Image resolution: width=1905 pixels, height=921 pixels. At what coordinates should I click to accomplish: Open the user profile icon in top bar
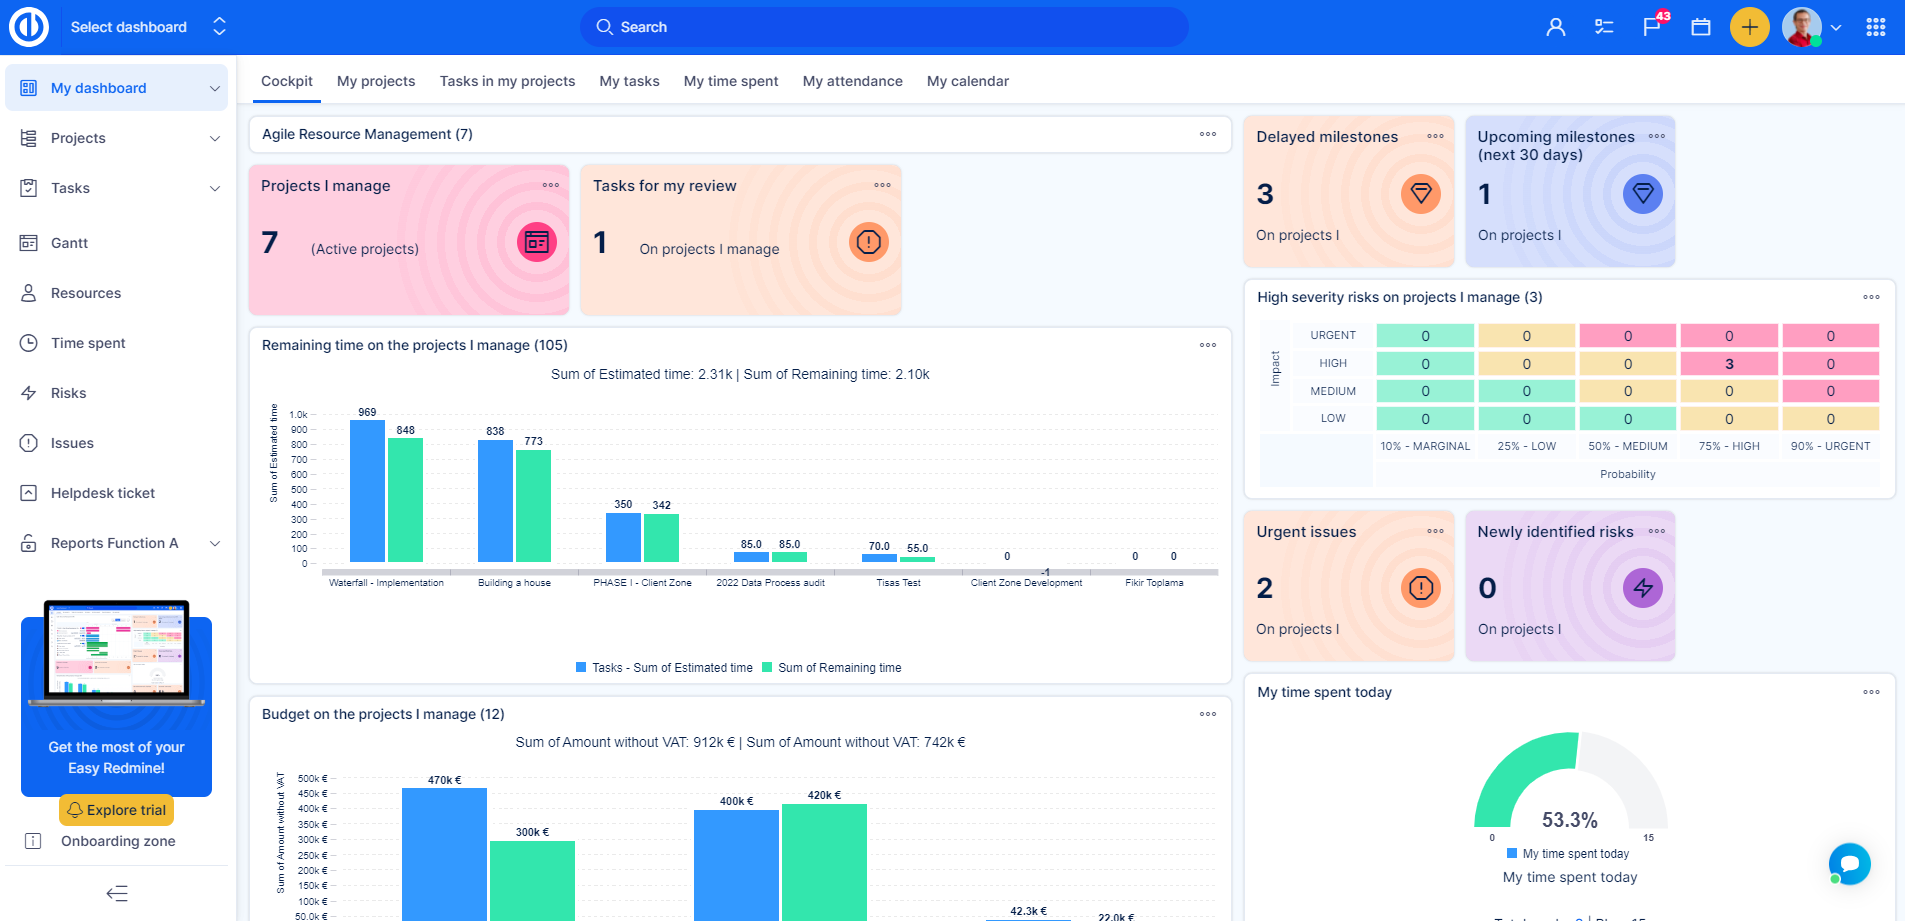1556,27
